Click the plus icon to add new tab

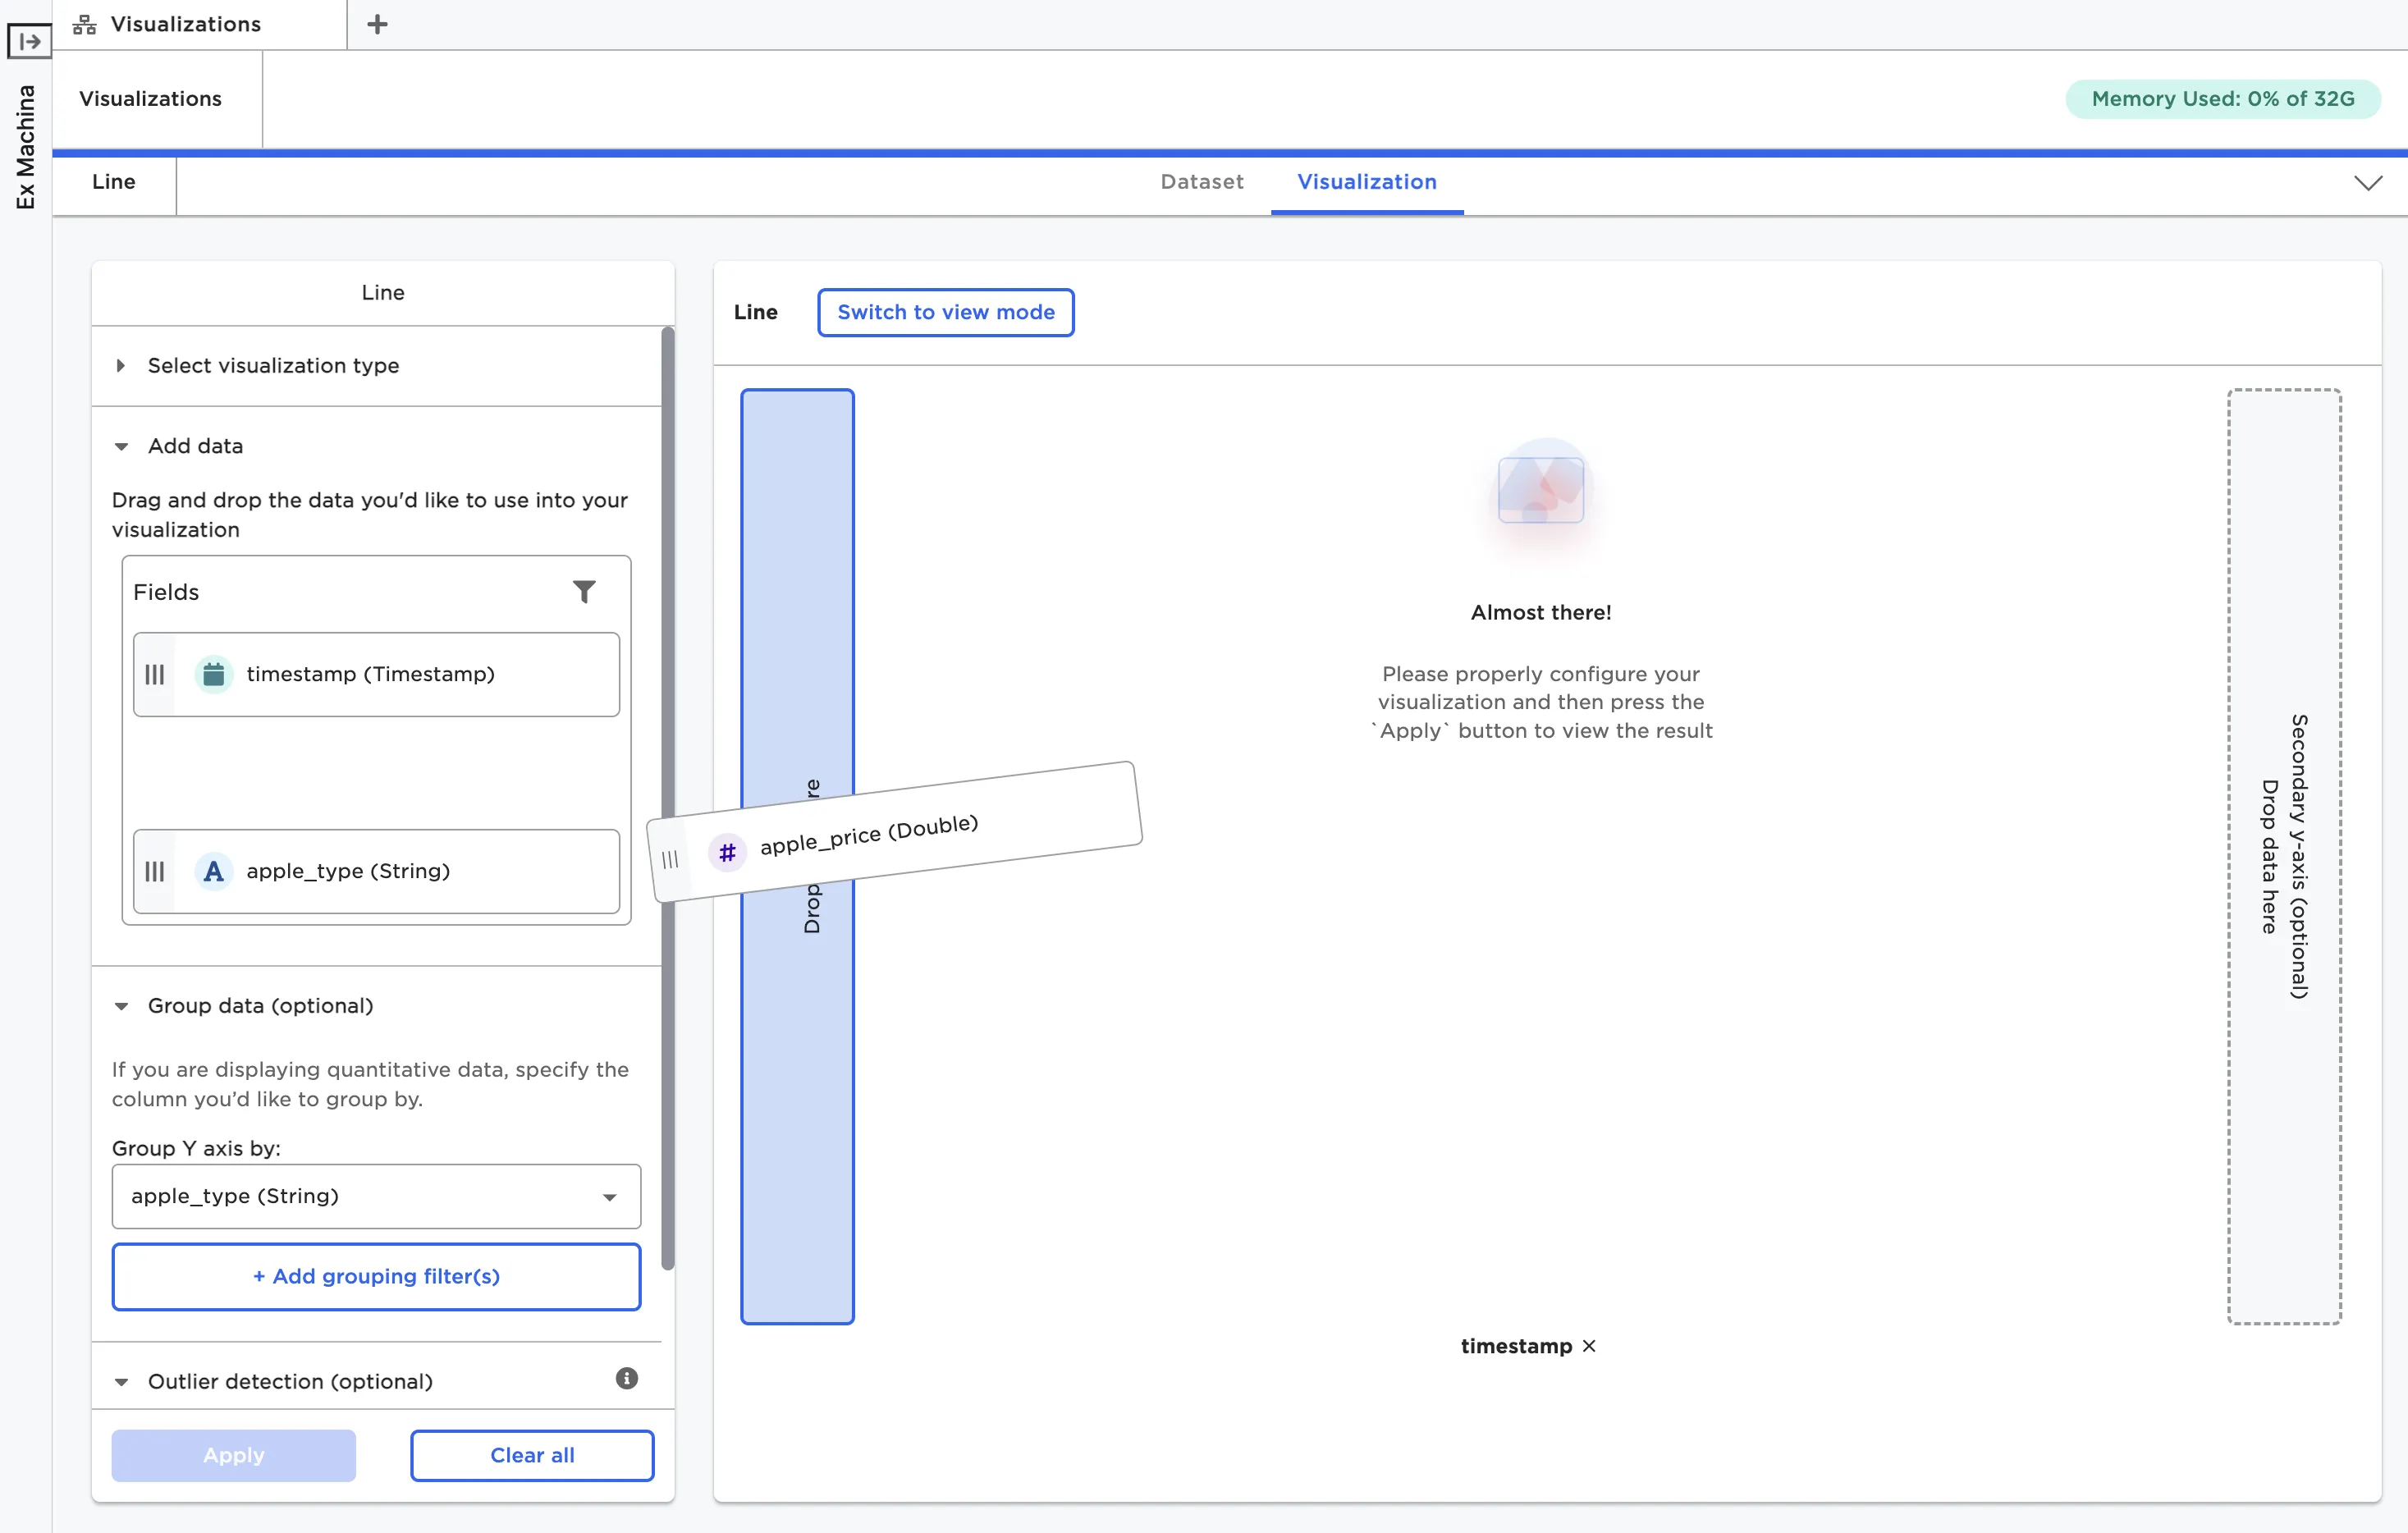click(377, 24)
